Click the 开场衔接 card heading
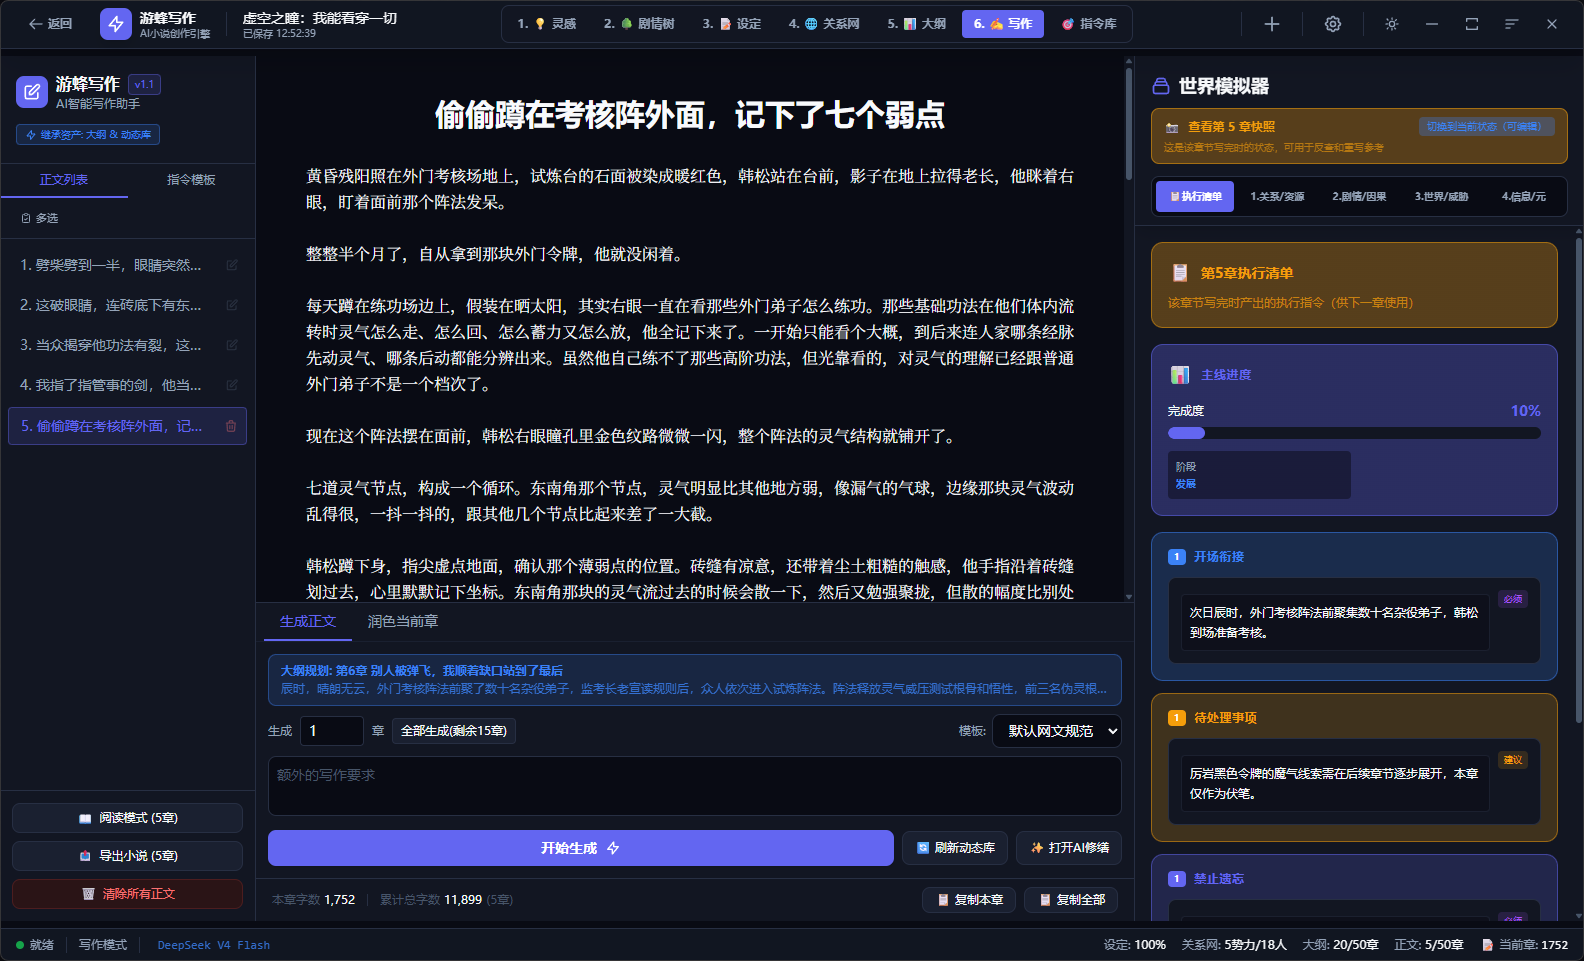The width and height of the screenshot is (1584, 961). point(1219,557)
